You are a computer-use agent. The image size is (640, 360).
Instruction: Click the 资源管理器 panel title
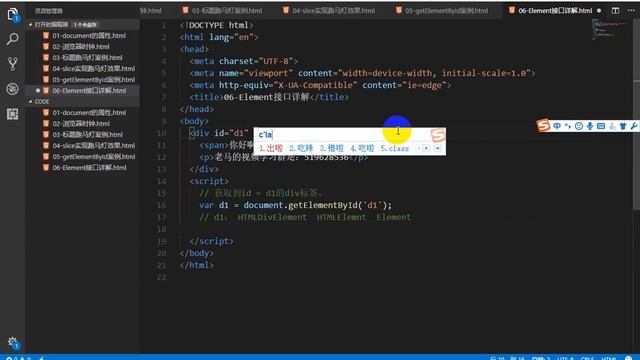click(x=49, y=11)
